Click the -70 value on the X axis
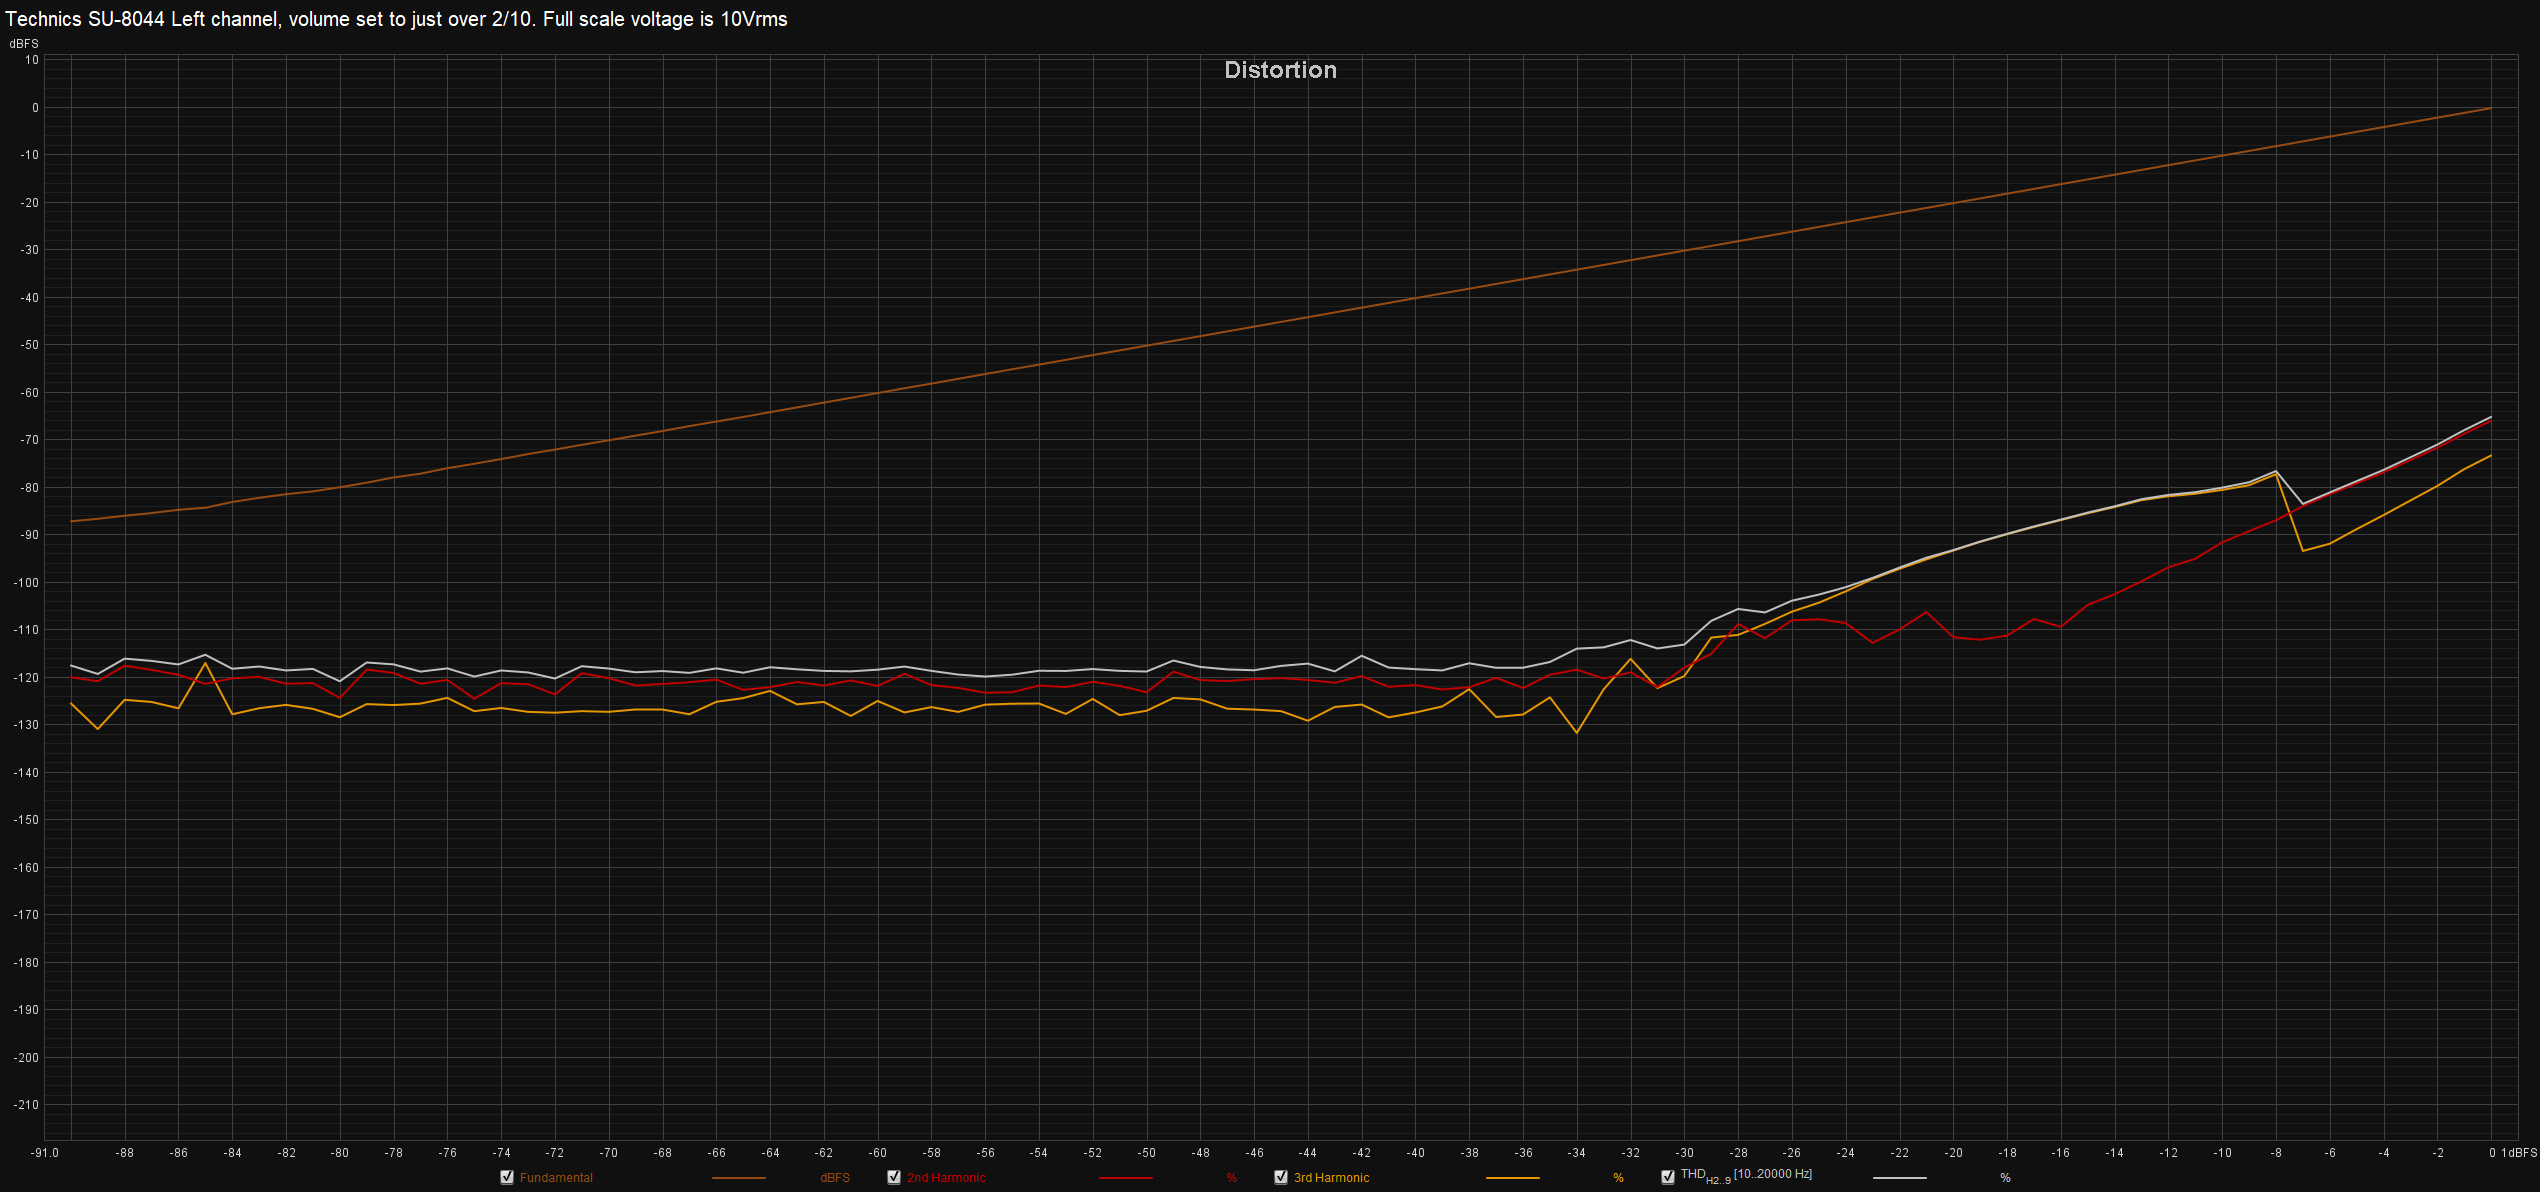This screenshot has height=1192, width=2540. click(x=608, y=1153)
